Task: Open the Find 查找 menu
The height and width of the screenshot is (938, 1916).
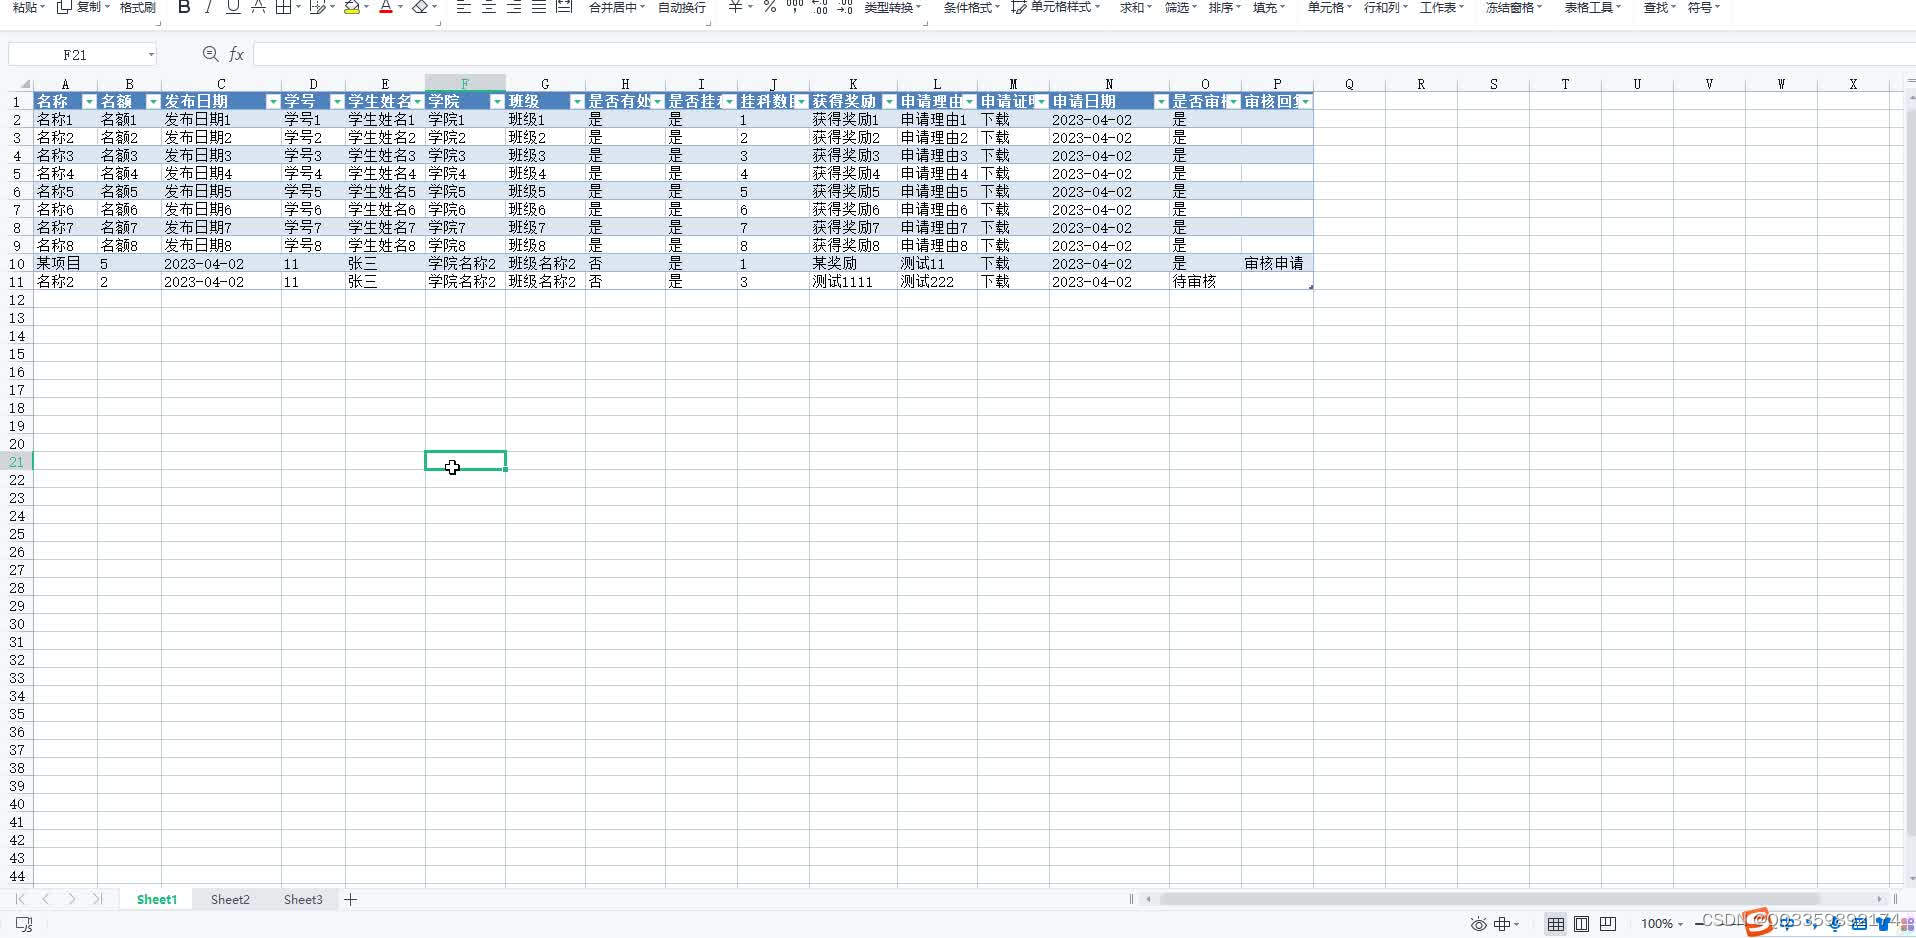Action: tap(1660, 7)
